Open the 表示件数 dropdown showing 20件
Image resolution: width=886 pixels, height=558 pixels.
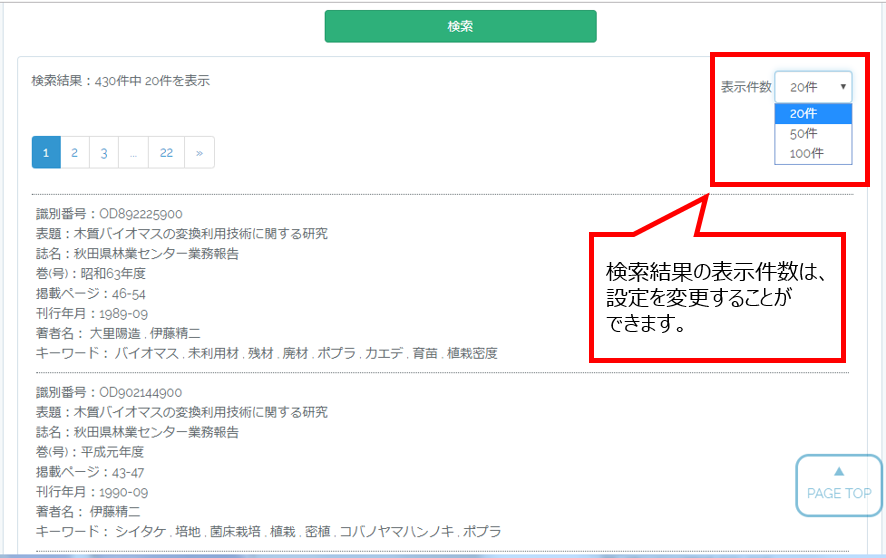tap(813, 87)
